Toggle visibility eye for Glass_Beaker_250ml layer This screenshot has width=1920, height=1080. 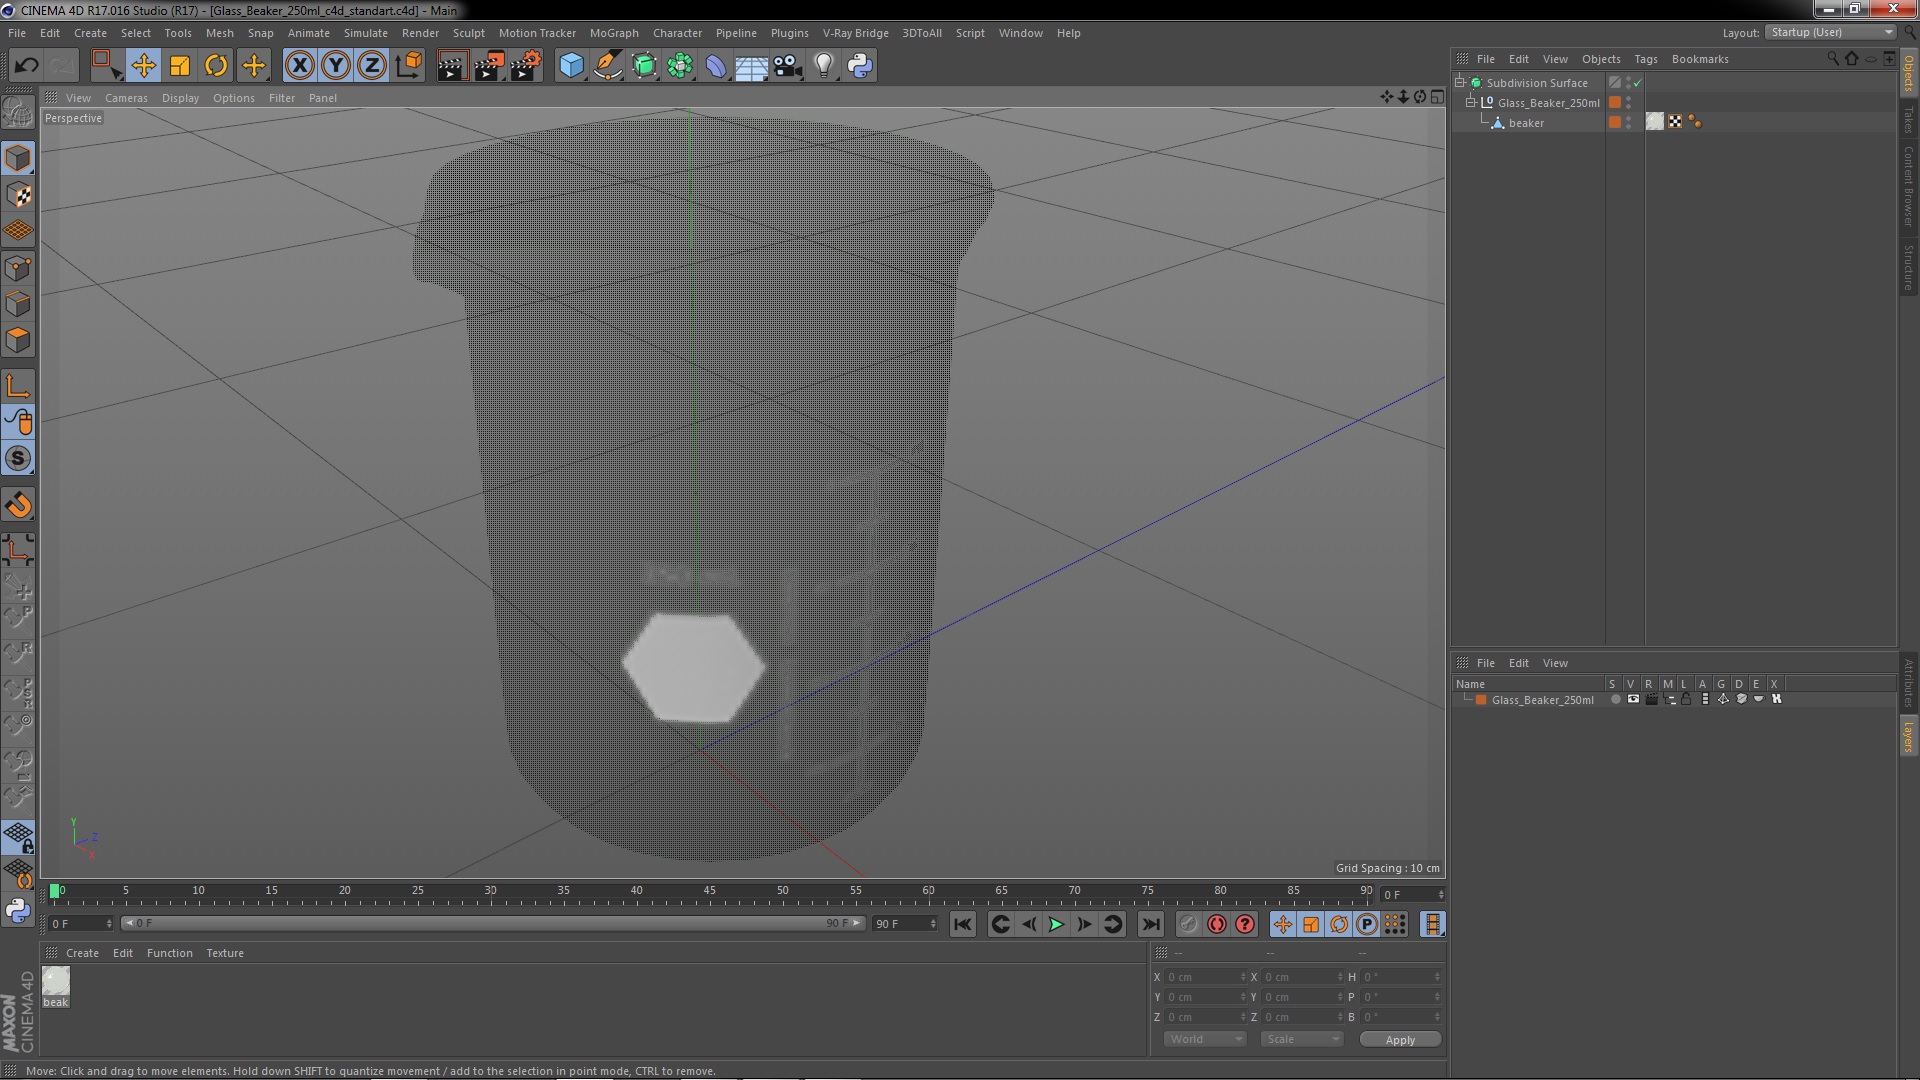coord(1633,699)
